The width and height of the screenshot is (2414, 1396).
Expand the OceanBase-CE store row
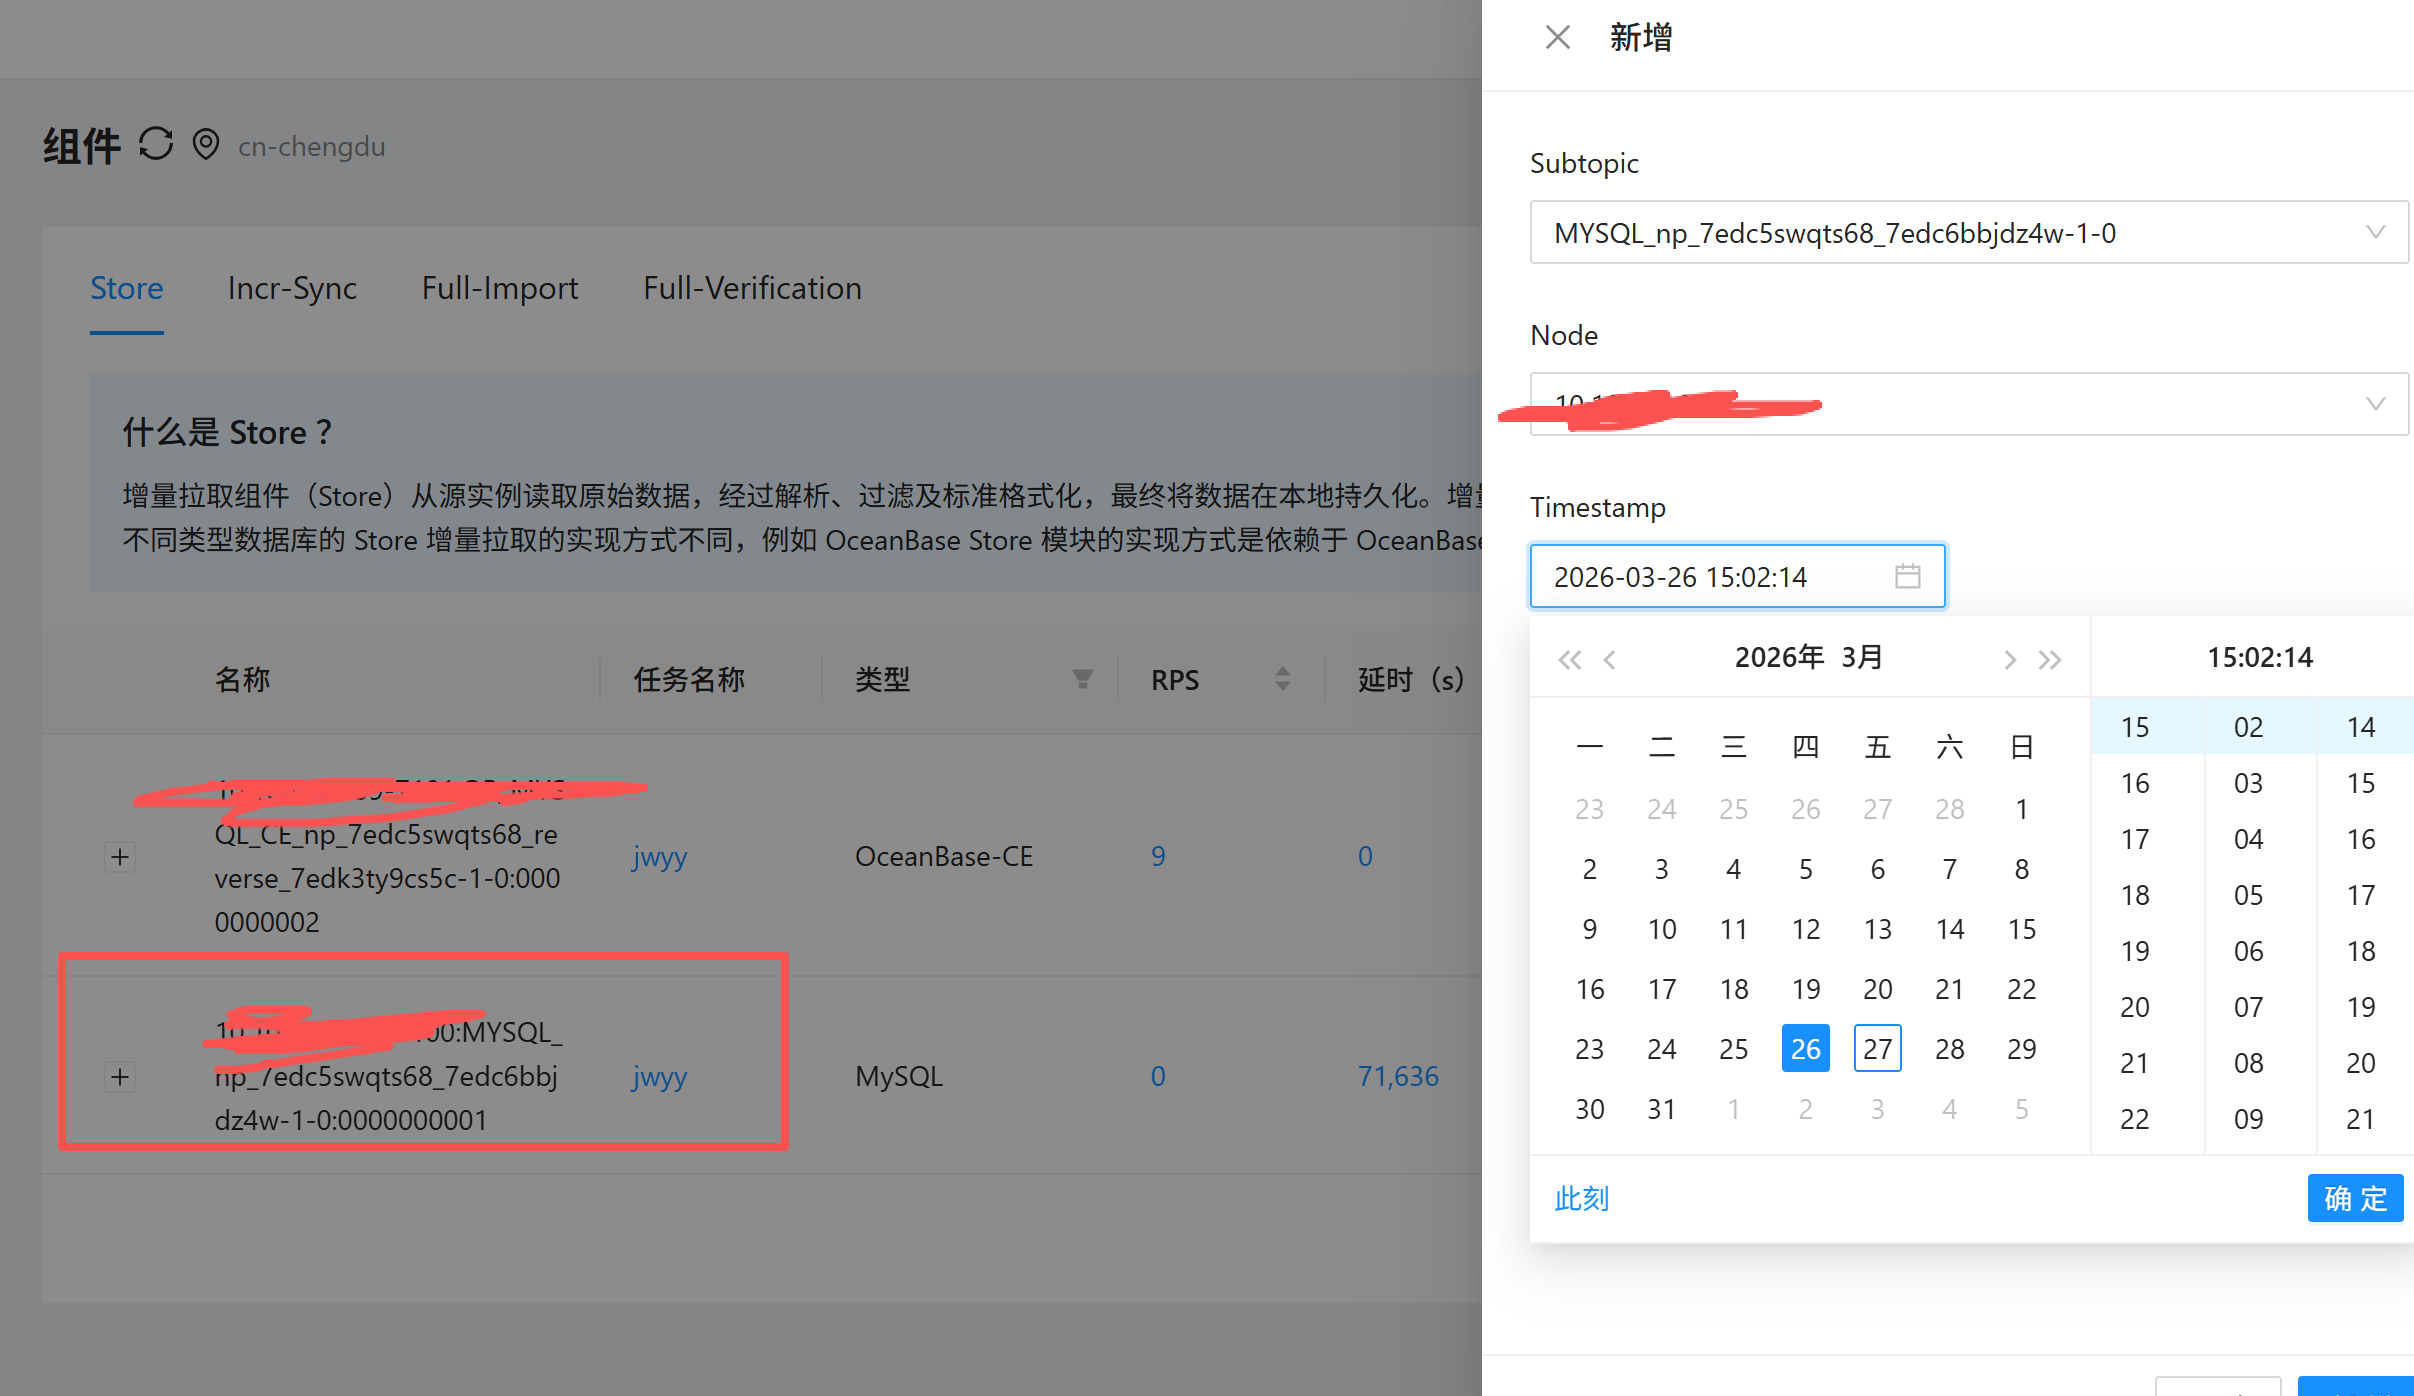pos(120,857)
